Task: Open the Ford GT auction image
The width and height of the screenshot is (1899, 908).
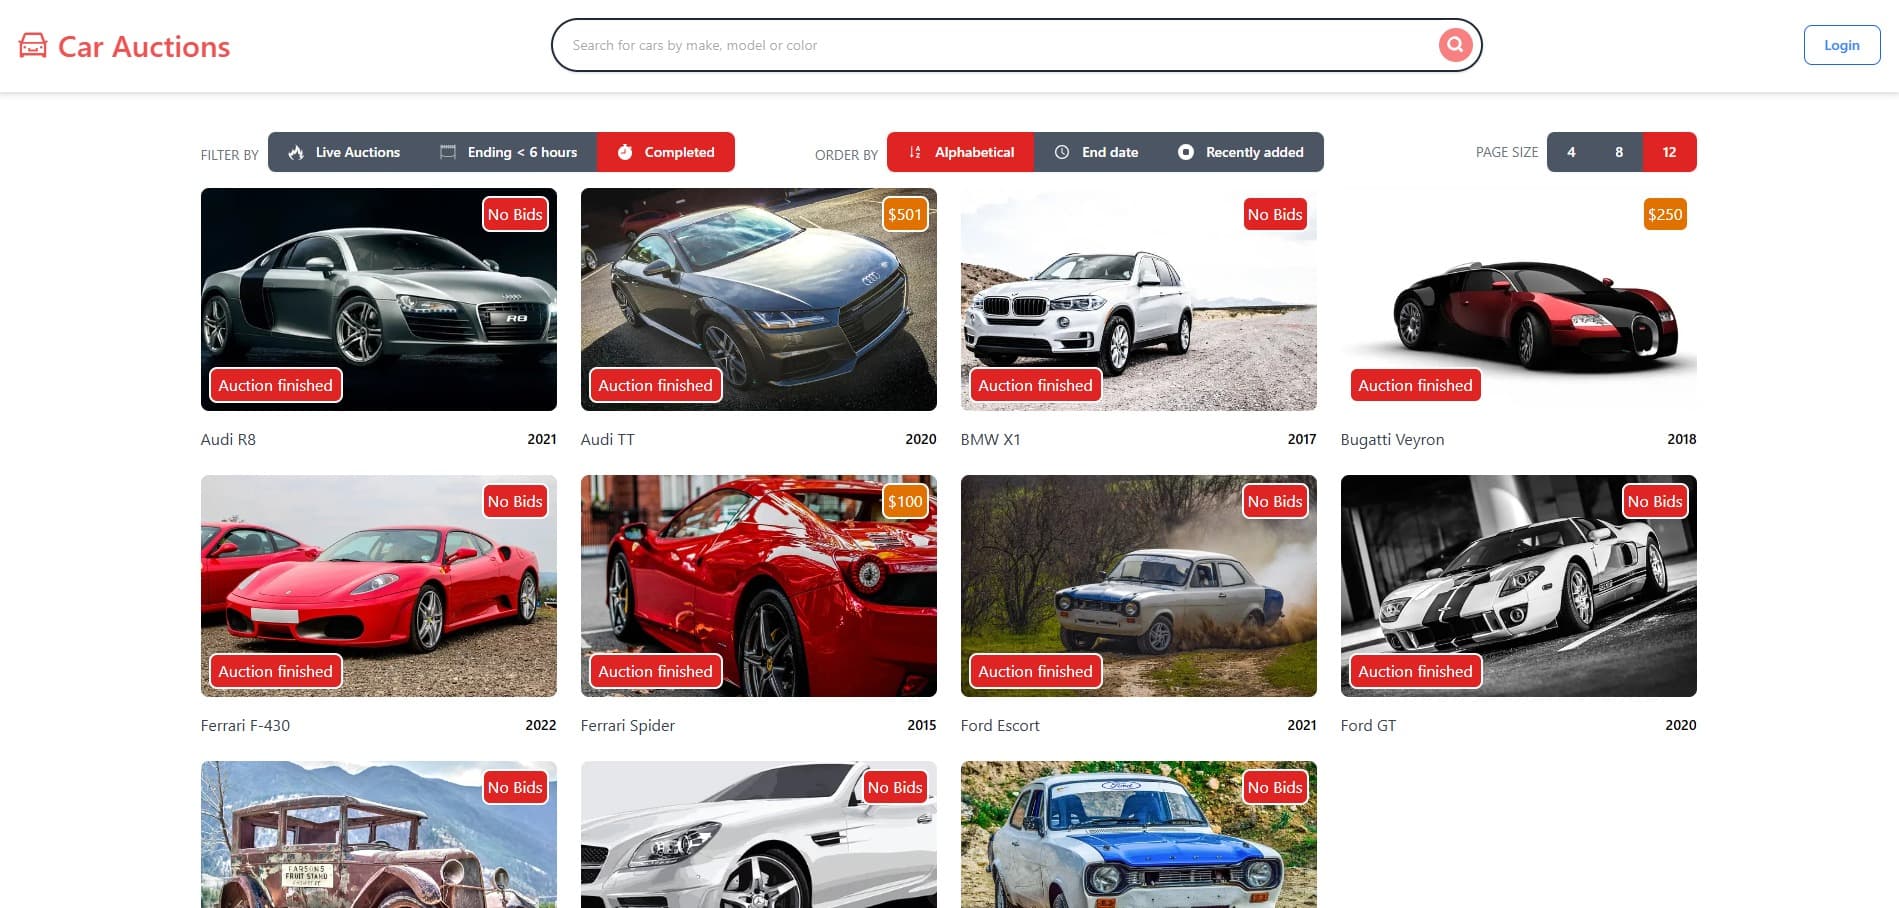Action: [1519, 586]
